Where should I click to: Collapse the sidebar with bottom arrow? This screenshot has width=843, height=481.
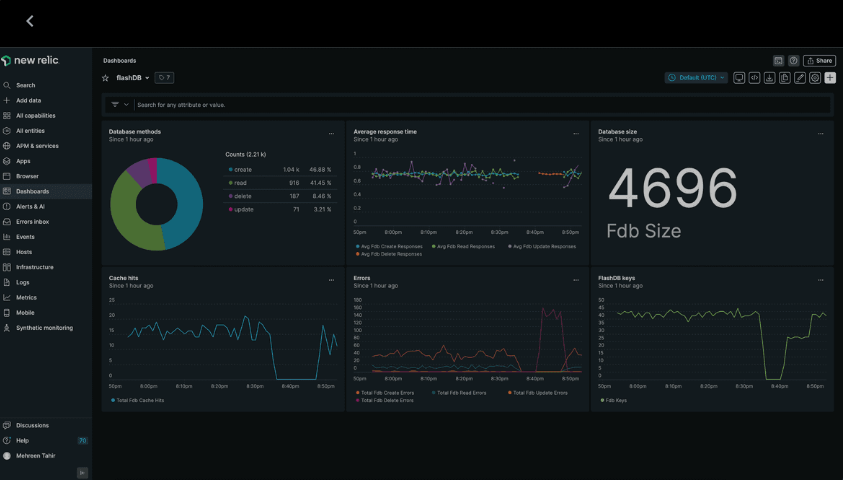pos(82,473)
